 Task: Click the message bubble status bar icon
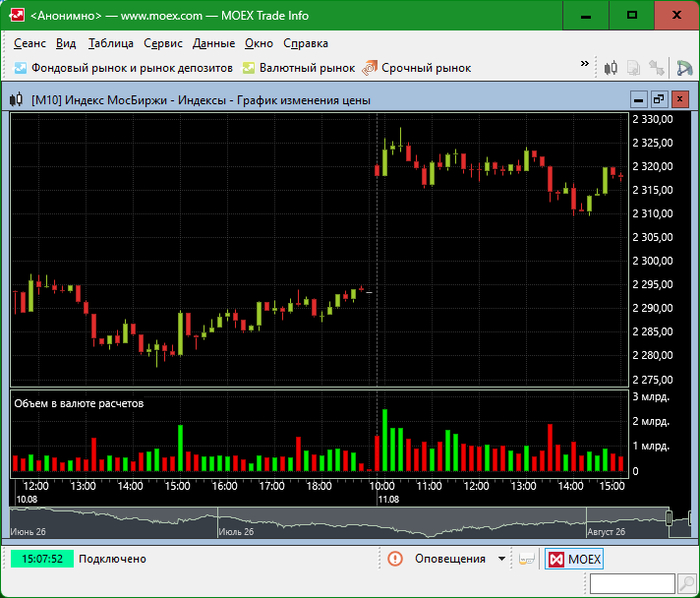527,559
